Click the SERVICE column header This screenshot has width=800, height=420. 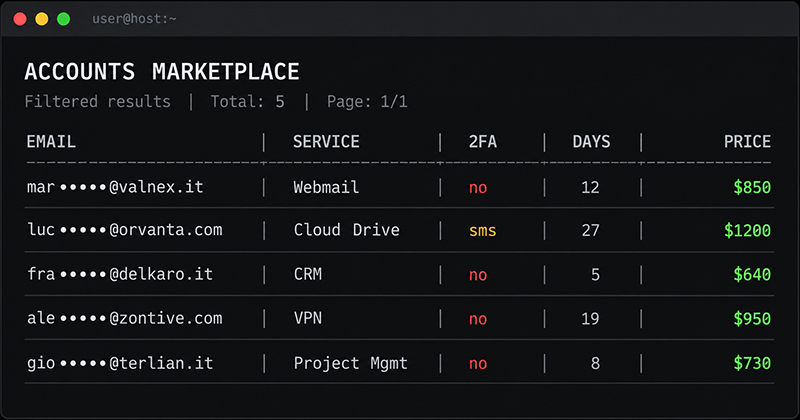click(x=326, y=141)
